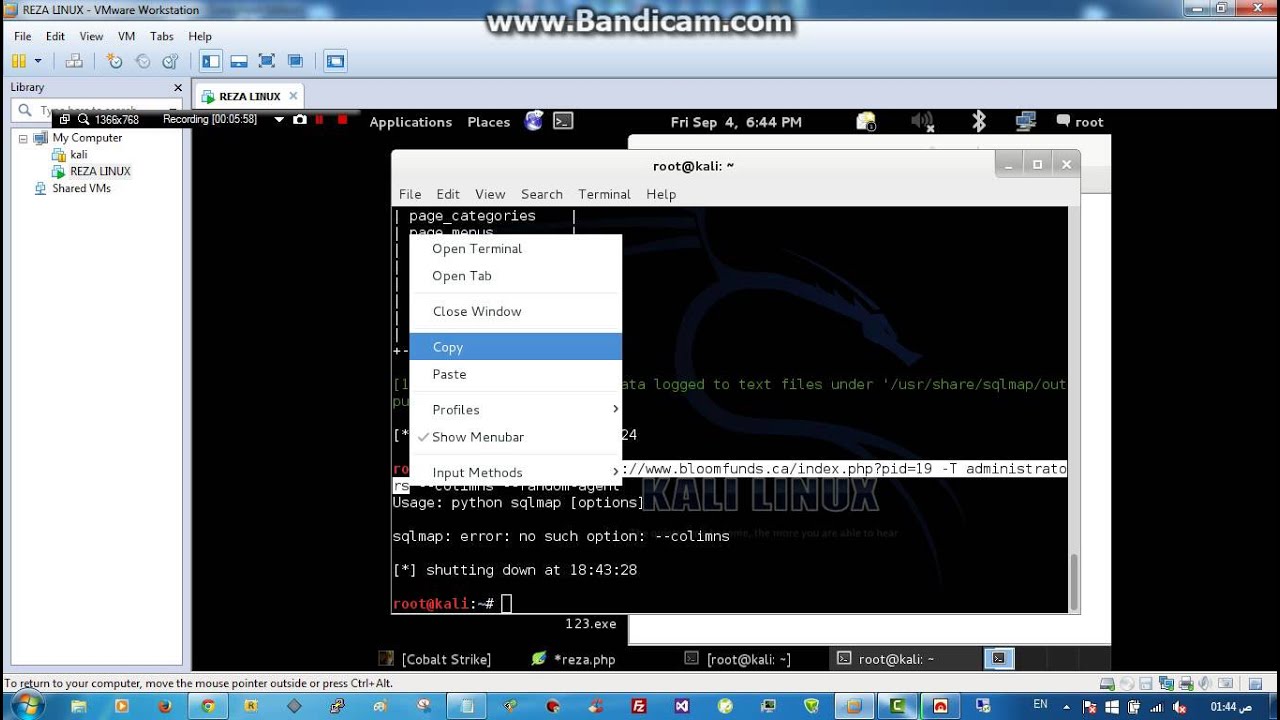Image resolution: width=1280 pixels, height=720 pixels.
Task: Choose Close Window in context menu
Action: point(516,311)
